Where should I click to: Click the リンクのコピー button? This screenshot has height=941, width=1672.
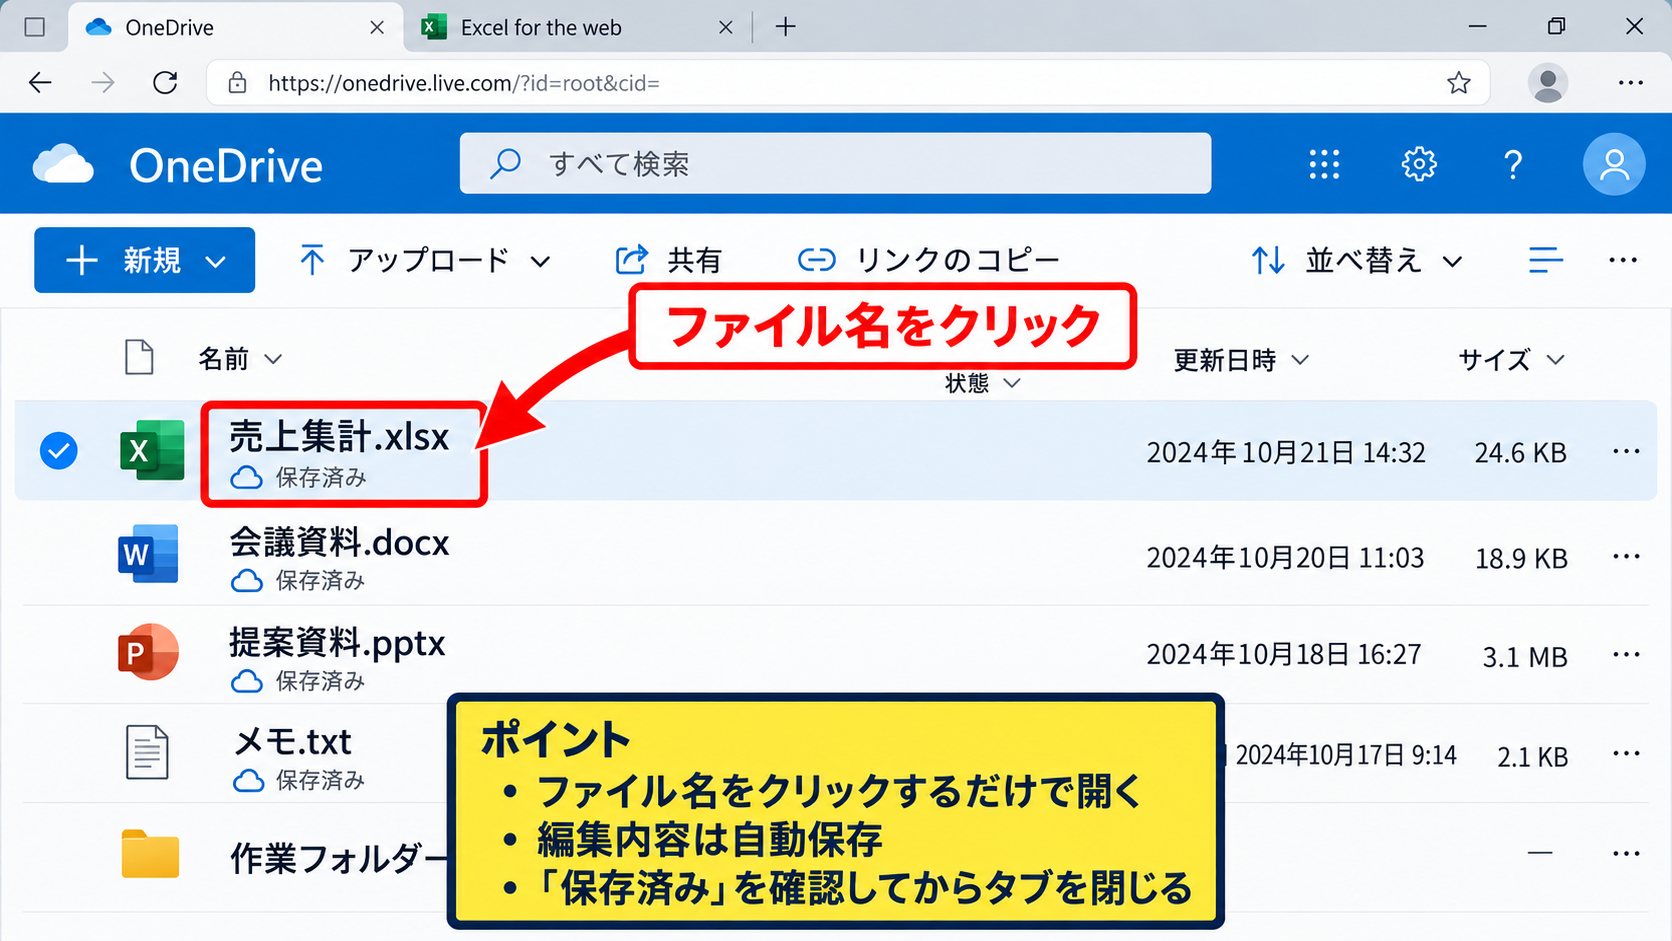[928, 260]
